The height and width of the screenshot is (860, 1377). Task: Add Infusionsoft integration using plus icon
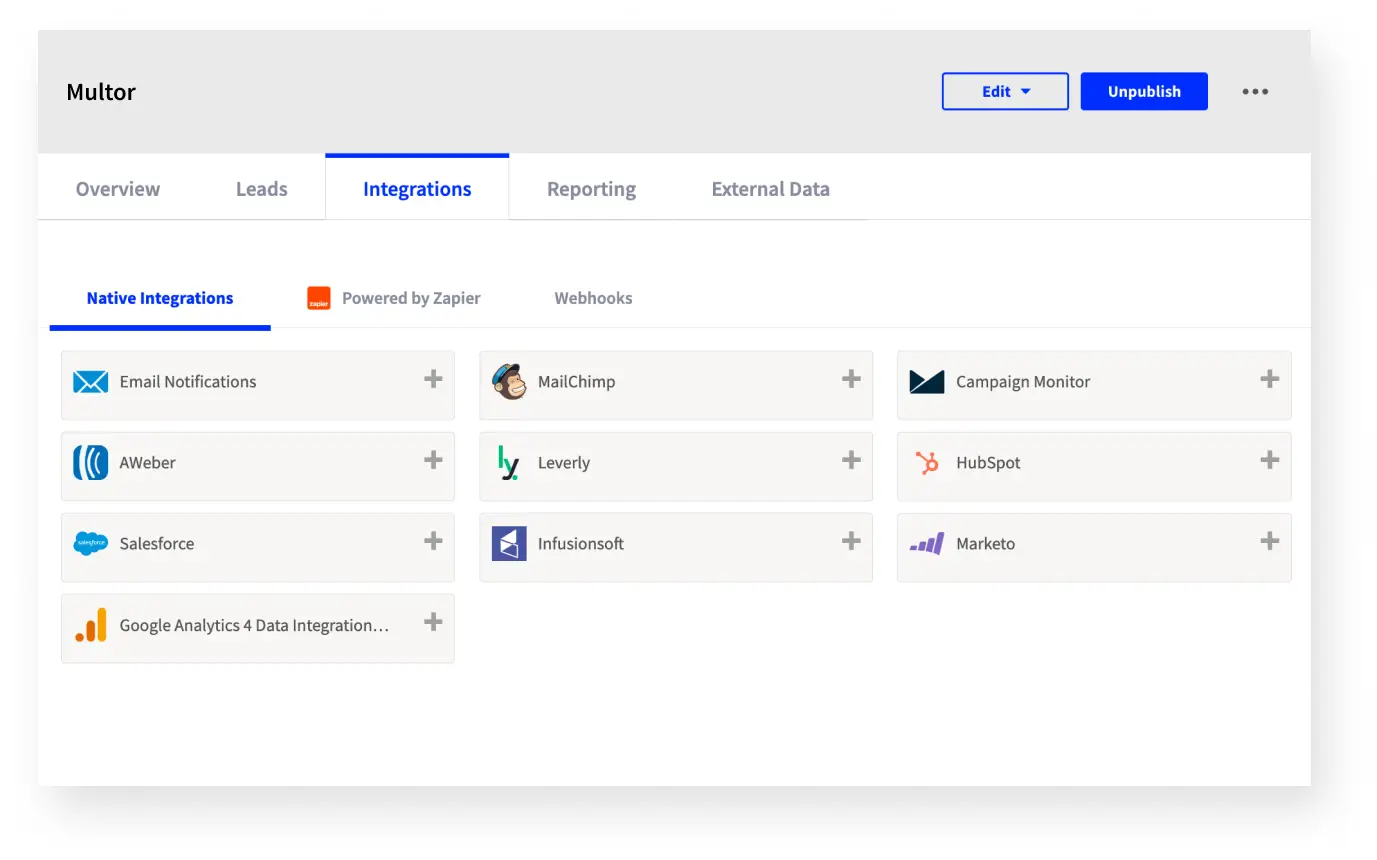pyautogui.click(x=851, y=541)
